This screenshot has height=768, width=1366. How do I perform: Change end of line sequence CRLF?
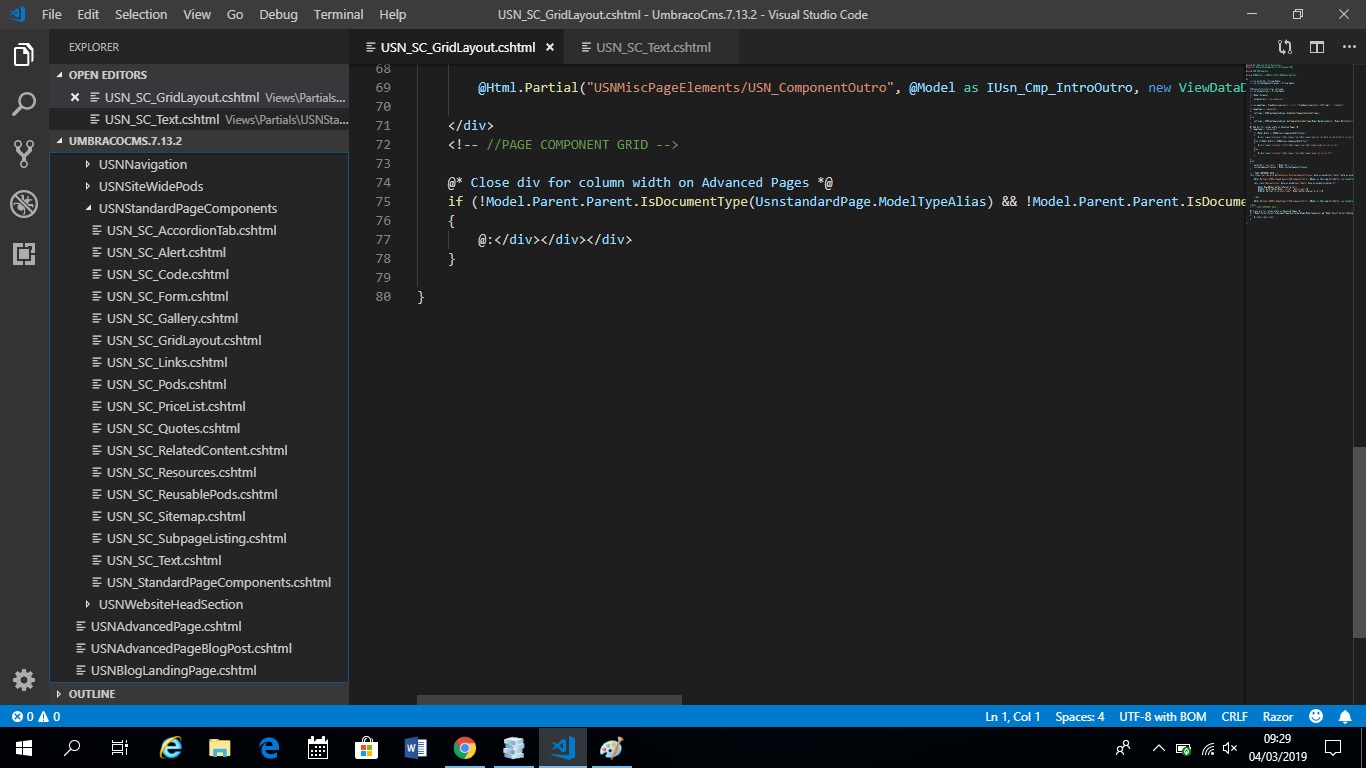click(1235, 717)
